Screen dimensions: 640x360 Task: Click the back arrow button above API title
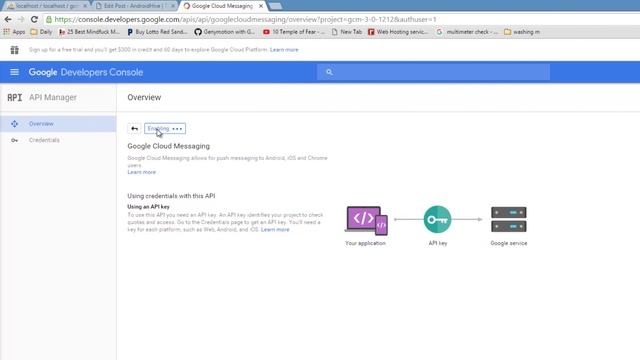point(134,129)
